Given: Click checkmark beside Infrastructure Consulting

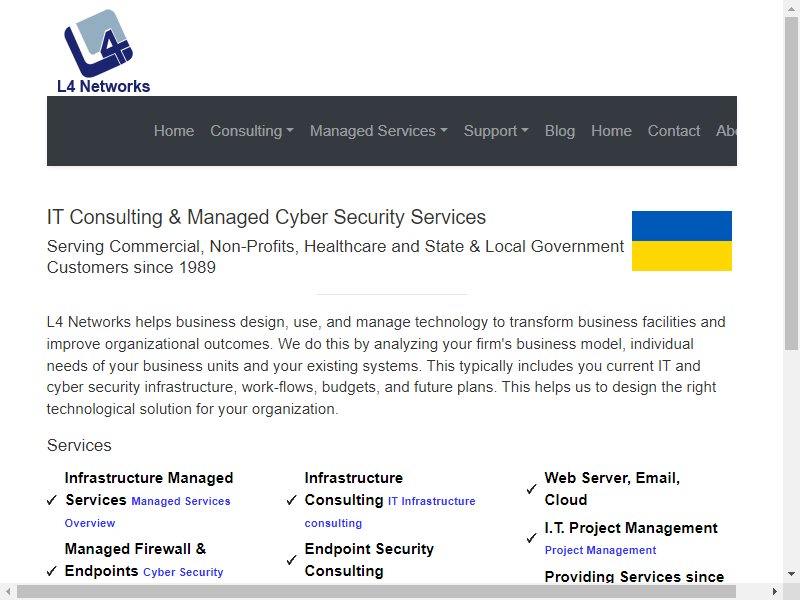Looking at the screenshot, I should (291, 500).
